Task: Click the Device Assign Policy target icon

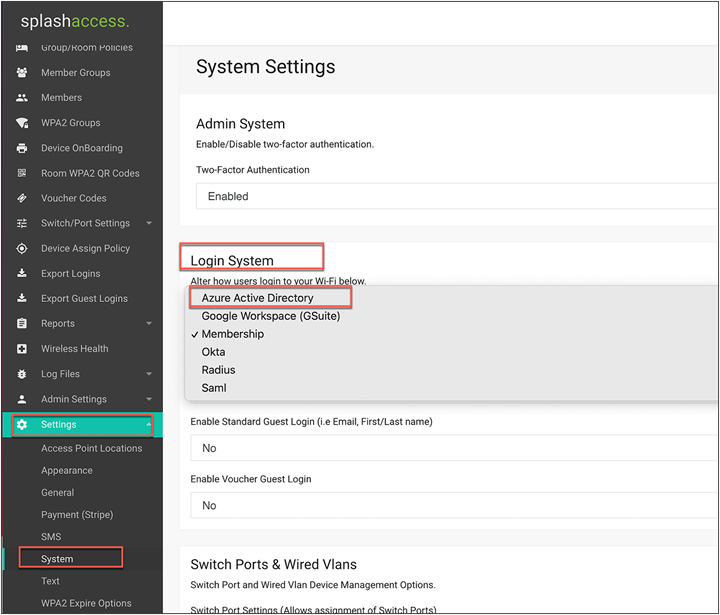Action: [x=22, y=248]
